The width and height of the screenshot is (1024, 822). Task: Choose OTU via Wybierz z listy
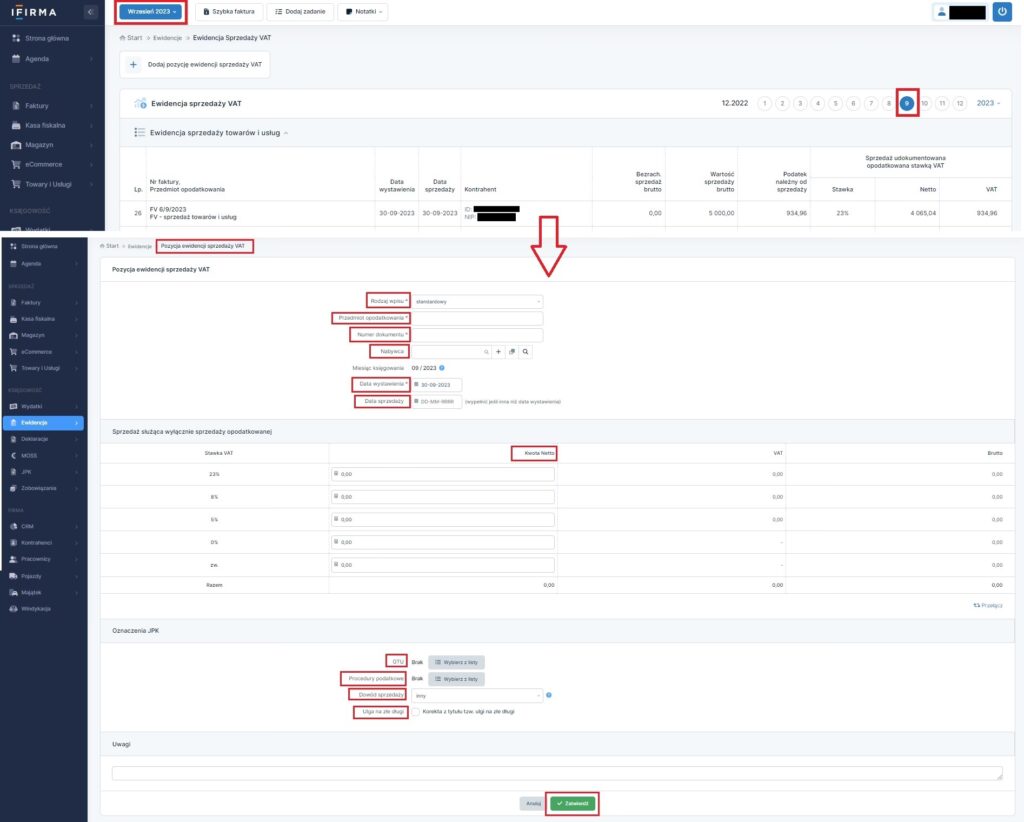457,662
